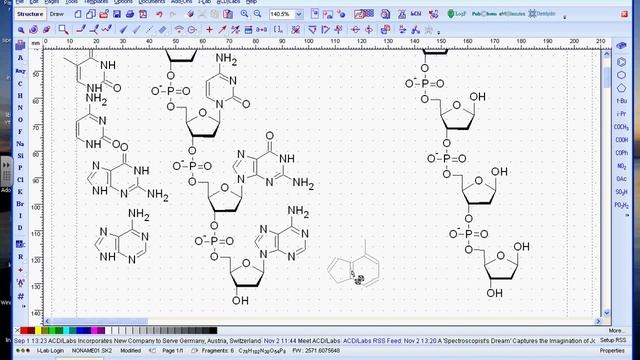
Task: Select Oxygen atom O in element panel
Action: (x=20, y=120)
